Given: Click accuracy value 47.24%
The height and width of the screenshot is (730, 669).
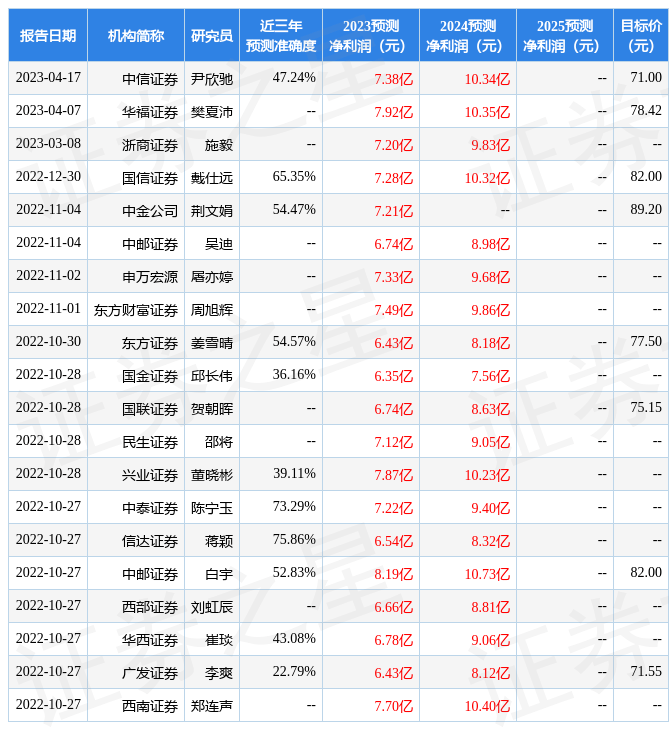Looking at the screenshot, I should point(294,78).
